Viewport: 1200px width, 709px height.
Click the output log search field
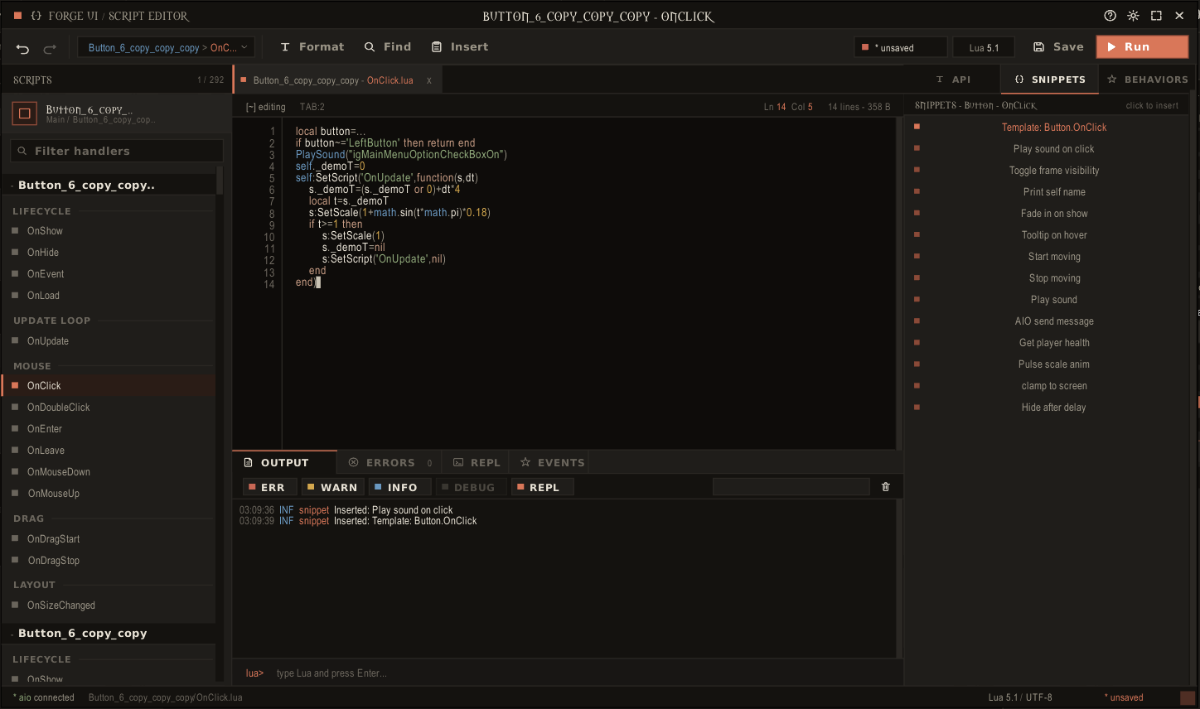[791, 487]
